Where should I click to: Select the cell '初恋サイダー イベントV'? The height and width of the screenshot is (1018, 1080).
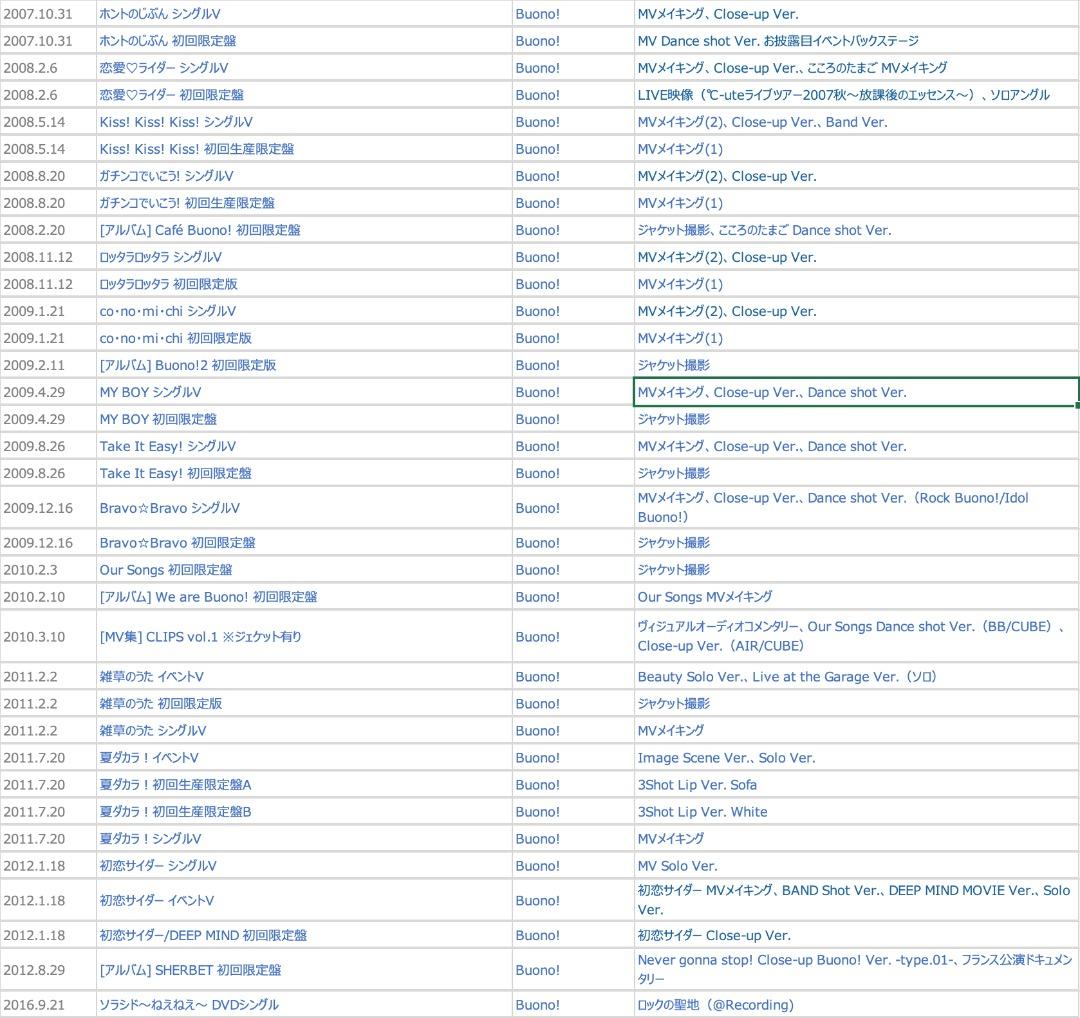[304, 900]
